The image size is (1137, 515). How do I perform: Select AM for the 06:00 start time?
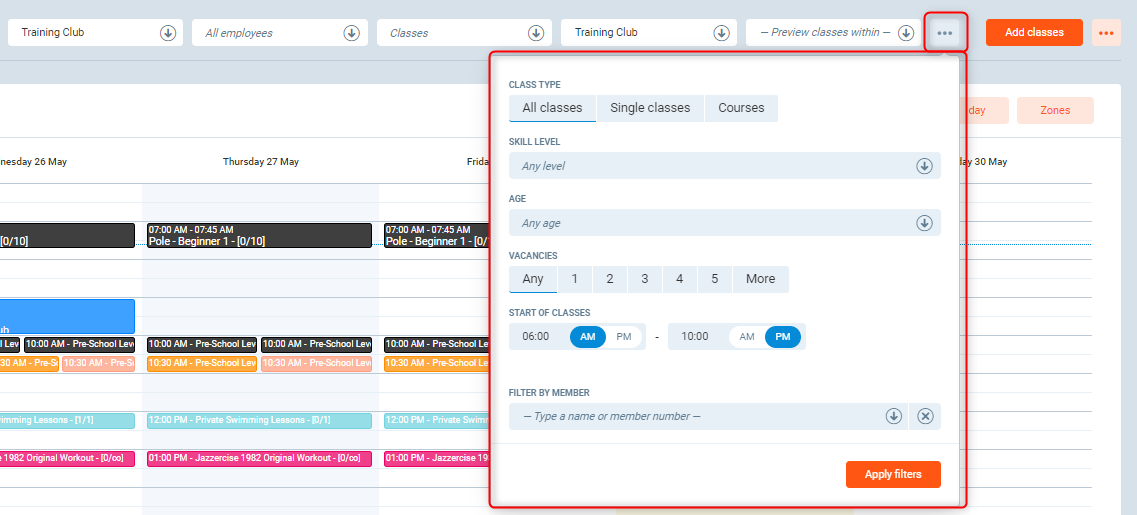coord(588,337)
